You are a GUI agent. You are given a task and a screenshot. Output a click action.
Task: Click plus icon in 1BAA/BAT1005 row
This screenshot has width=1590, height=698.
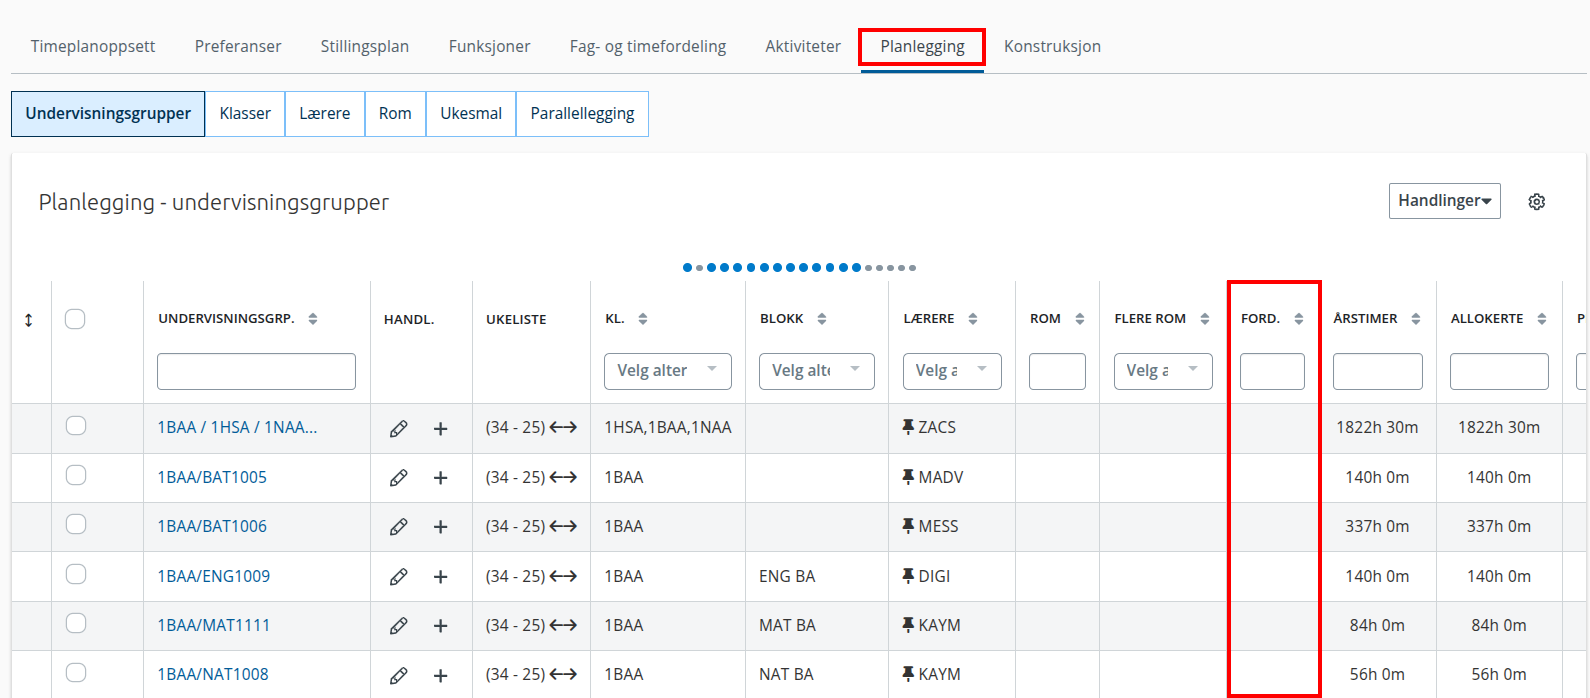click(x=440, y=478)
